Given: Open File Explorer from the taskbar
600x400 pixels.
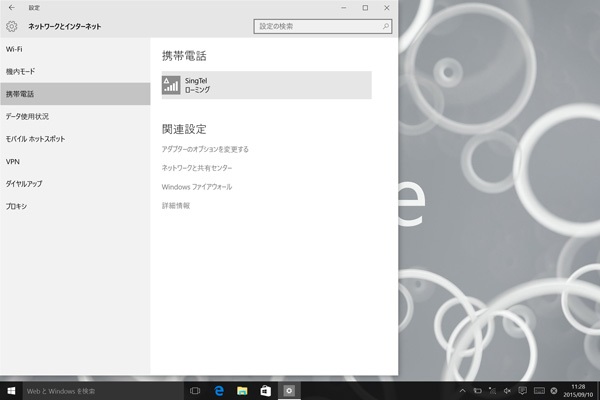Looking at the screenshot, I should [242, 391].
